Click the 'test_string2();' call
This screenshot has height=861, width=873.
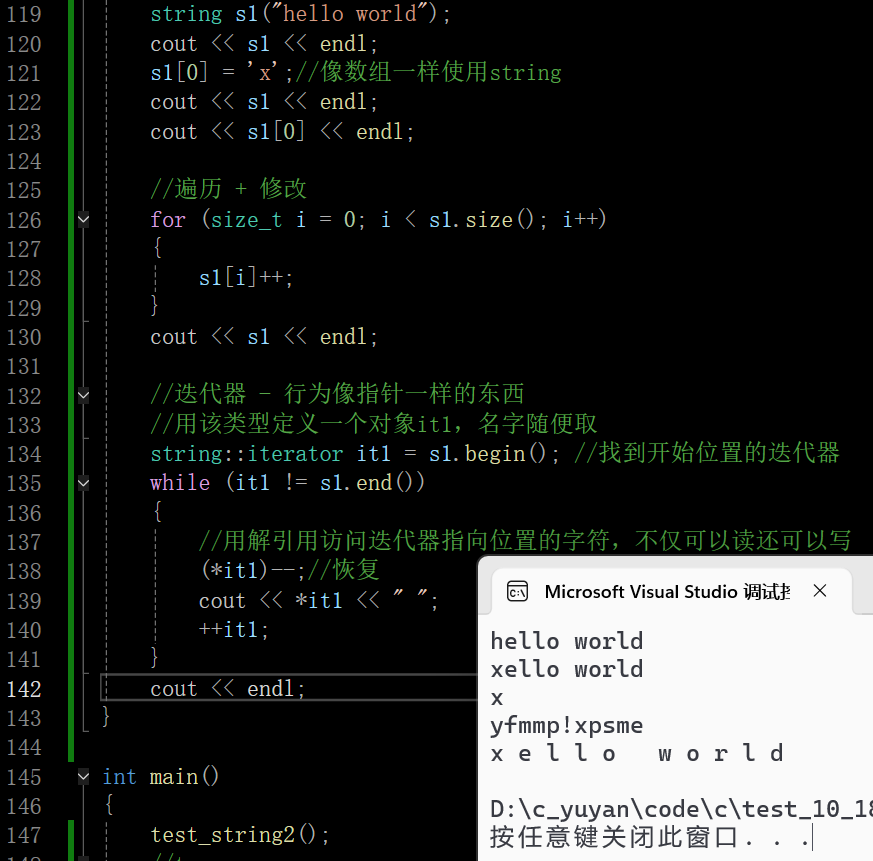point(240,835)
